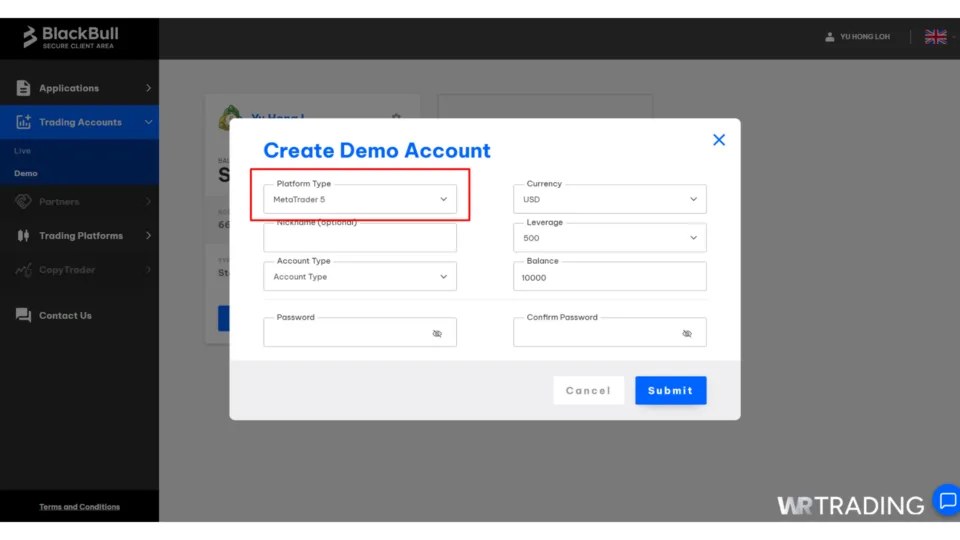Image resolution: width=960 pixels, height=540 pixels.
Task: Submit the demo account form
Action: pyautogui.click(x=670, y=390)
